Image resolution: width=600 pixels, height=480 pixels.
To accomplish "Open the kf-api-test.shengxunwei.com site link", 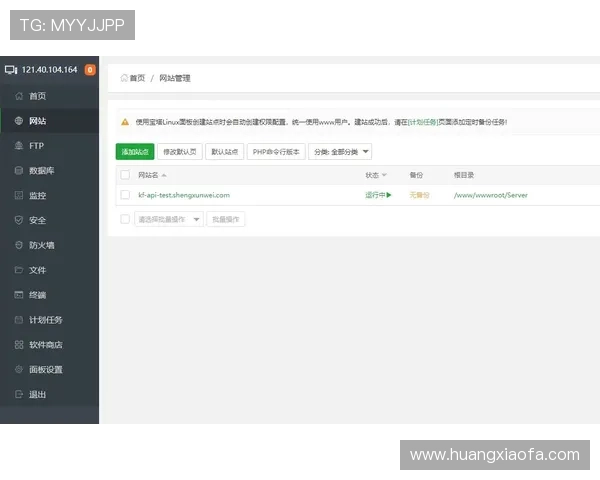I will [x=184, y=195].
